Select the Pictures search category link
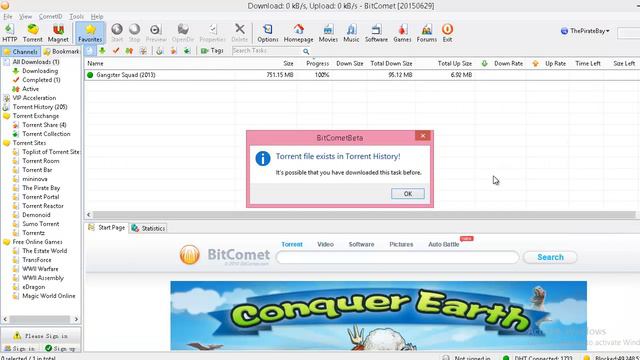The image size is (640, 360). click(401, 244)
